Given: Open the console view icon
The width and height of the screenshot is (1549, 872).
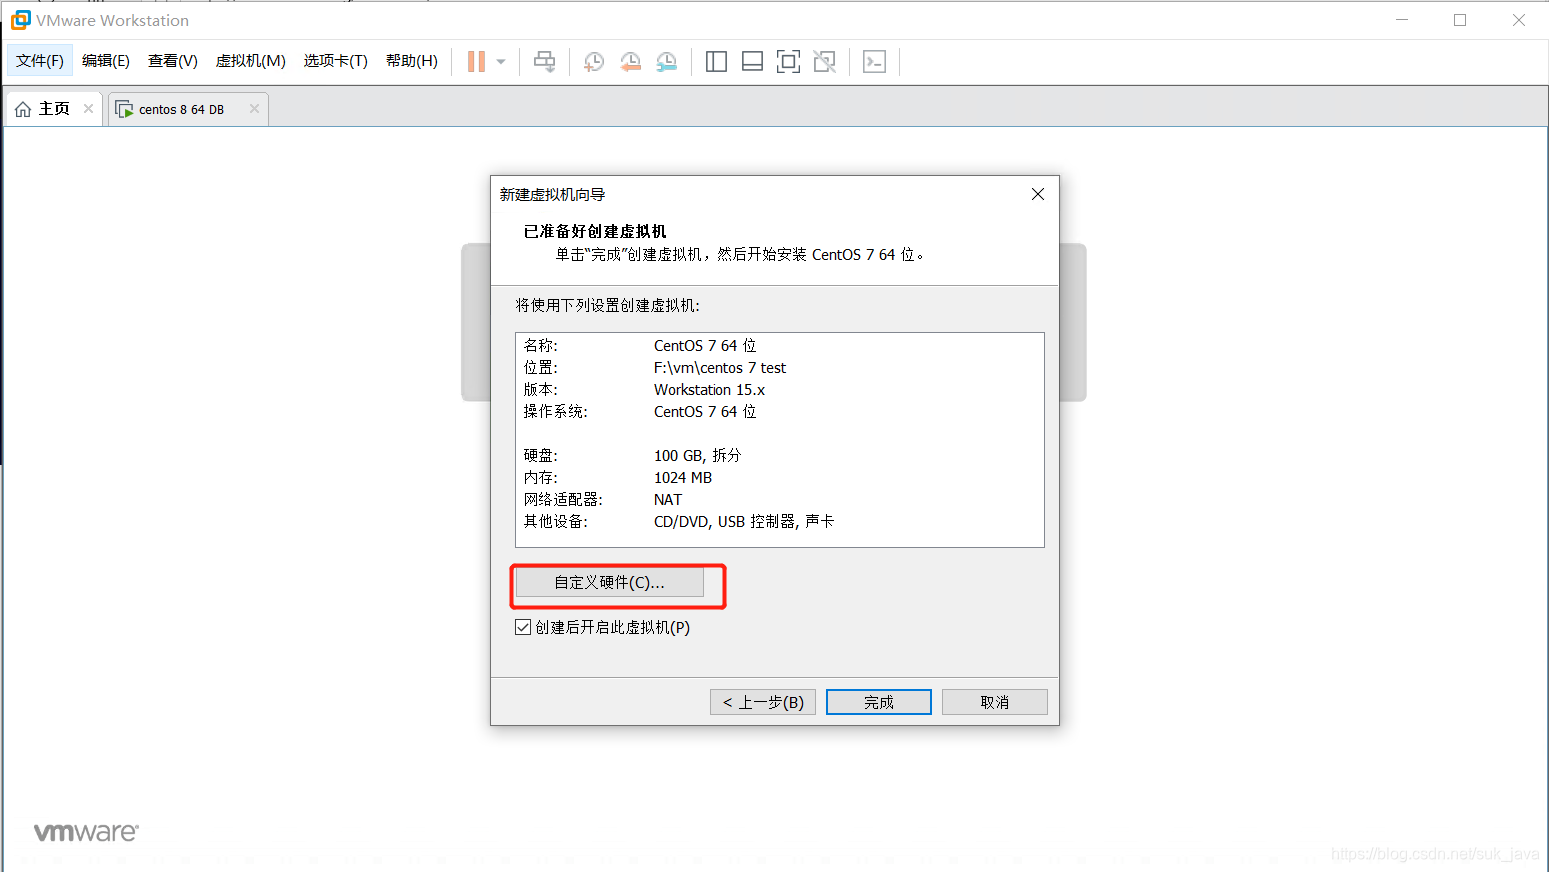Looking at the screenshot, I should [874, 61].
